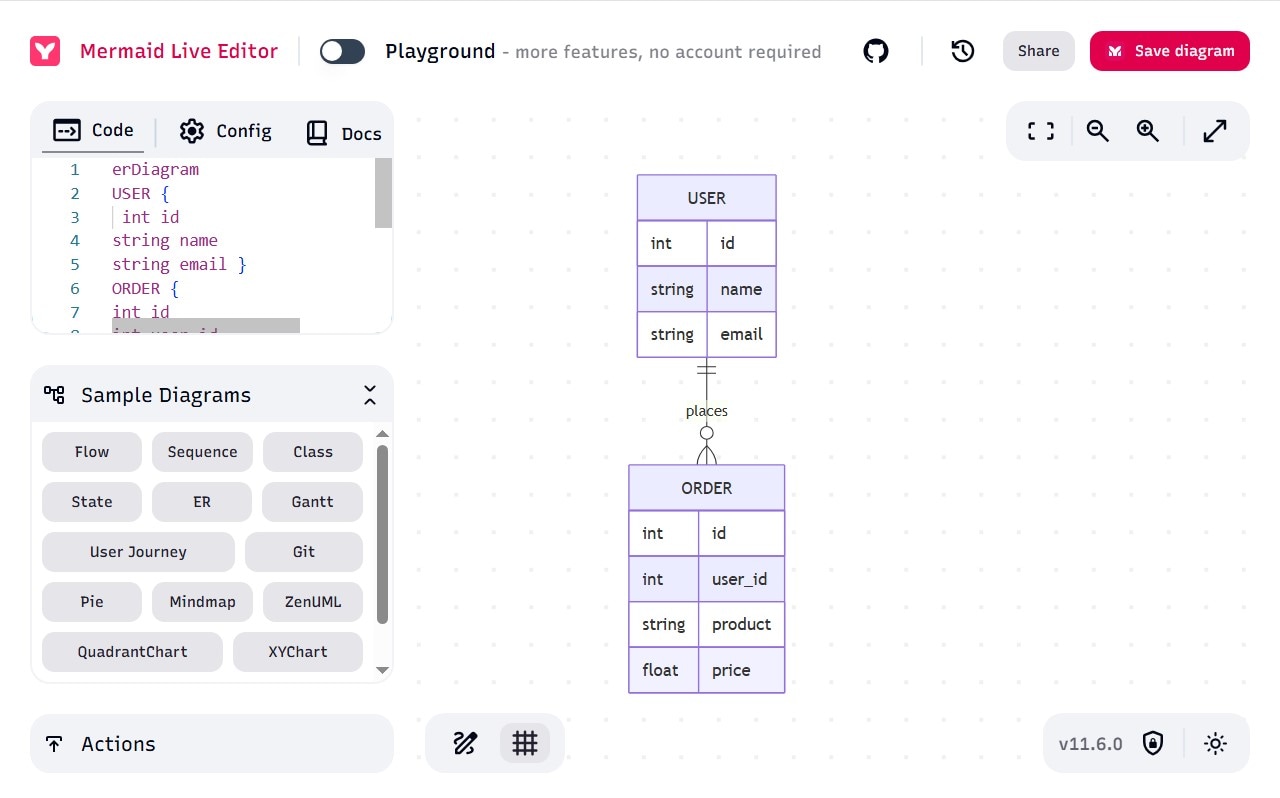Collapse the Sample Diagrams panel

[370, 395]
